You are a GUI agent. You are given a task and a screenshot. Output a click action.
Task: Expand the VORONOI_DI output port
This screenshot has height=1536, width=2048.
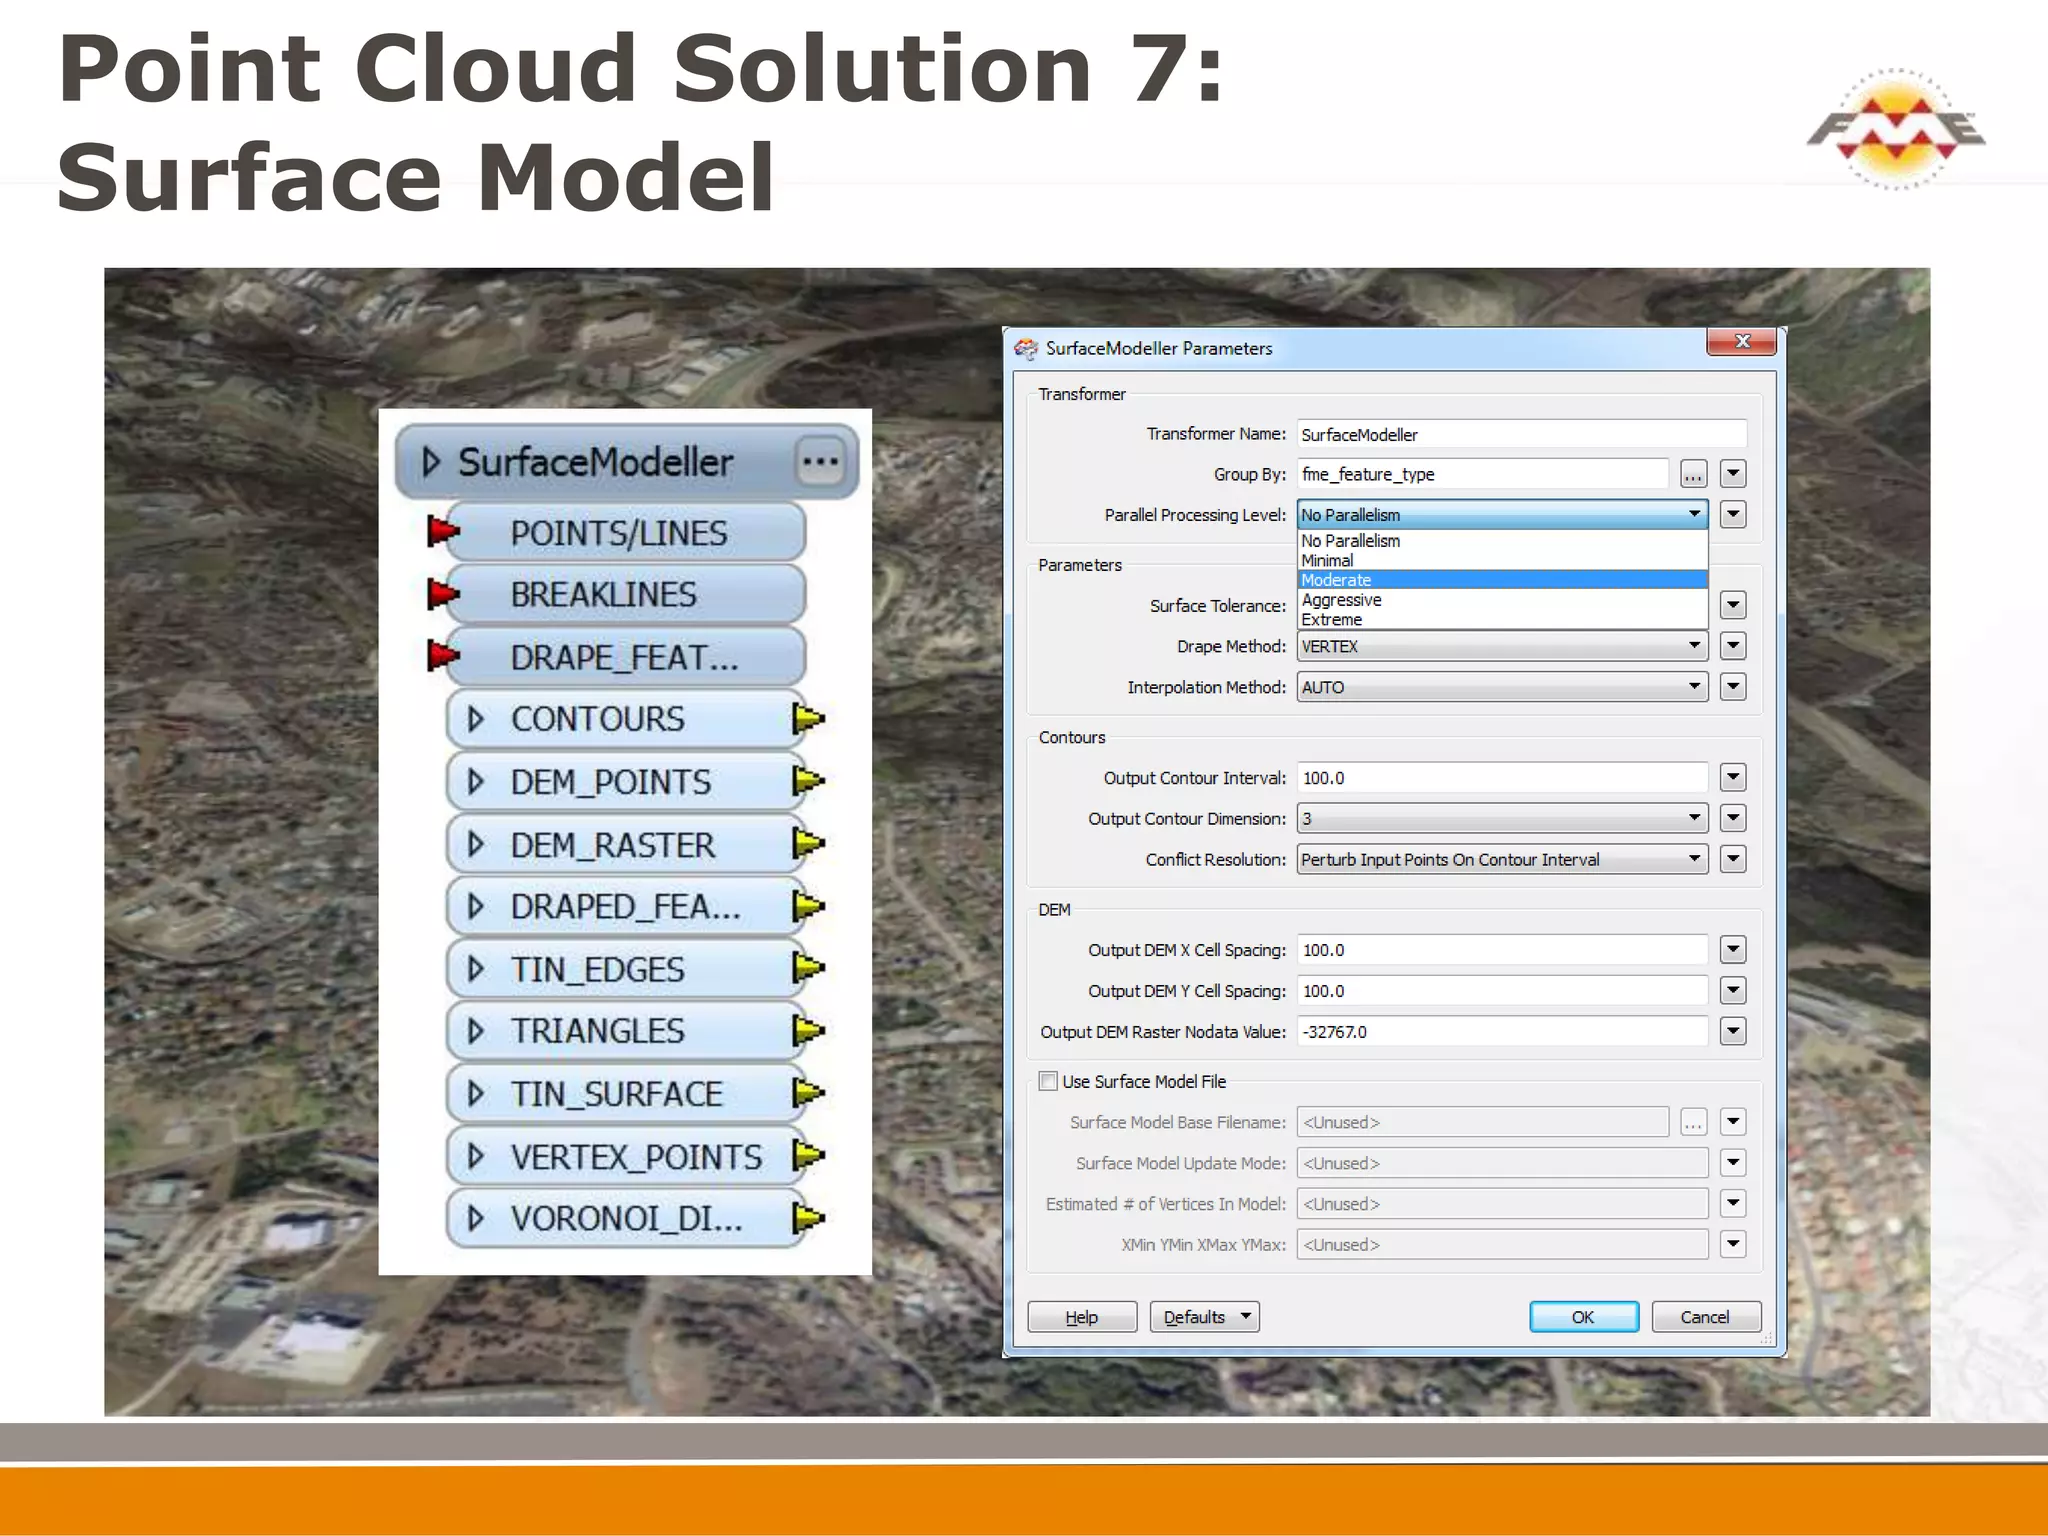pos(476,1218)
